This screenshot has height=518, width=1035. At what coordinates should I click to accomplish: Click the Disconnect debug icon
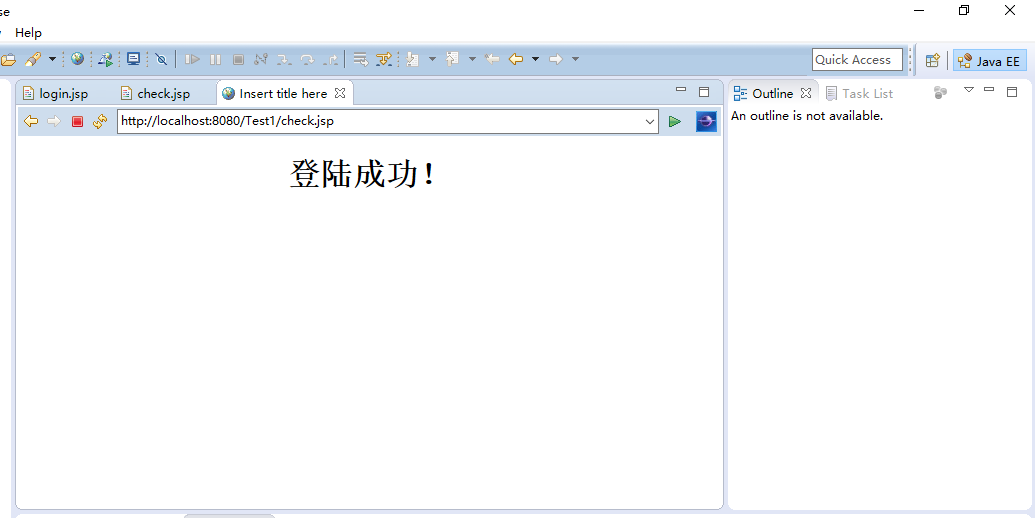coord(261,59)
